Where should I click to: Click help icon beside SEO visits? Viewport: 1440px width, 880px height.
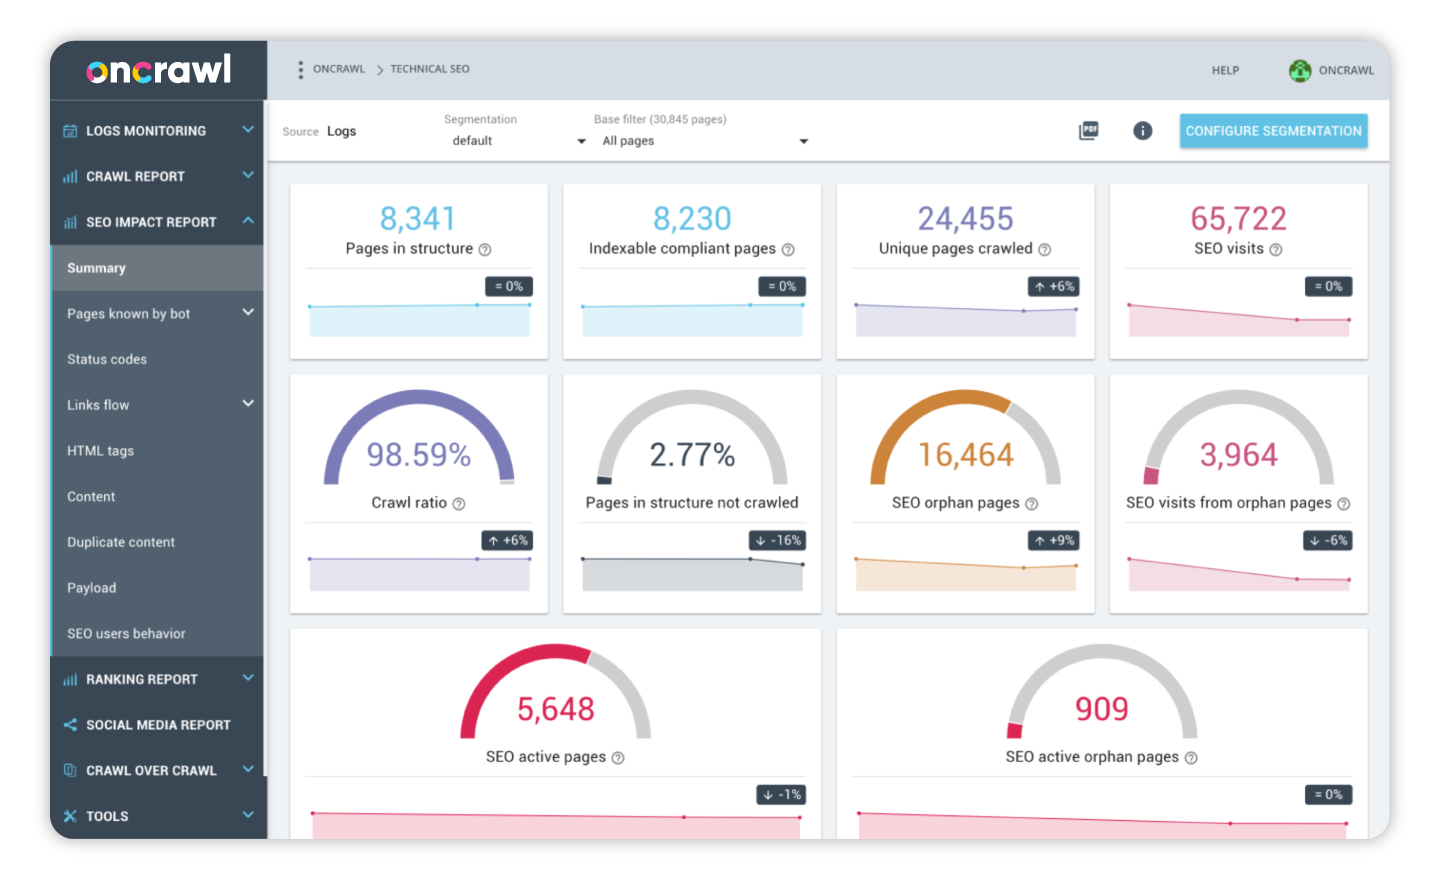click(1276, 250)
